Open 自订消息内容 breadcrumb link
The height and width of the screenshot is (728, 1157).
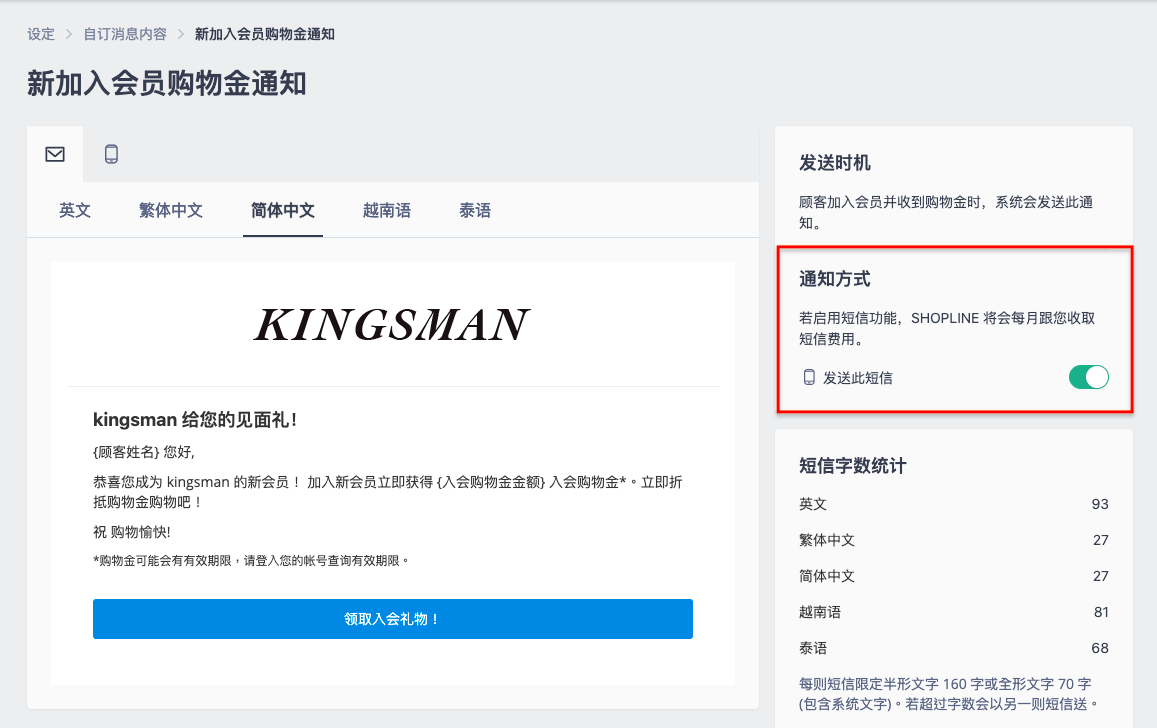(x=125, y=34)
